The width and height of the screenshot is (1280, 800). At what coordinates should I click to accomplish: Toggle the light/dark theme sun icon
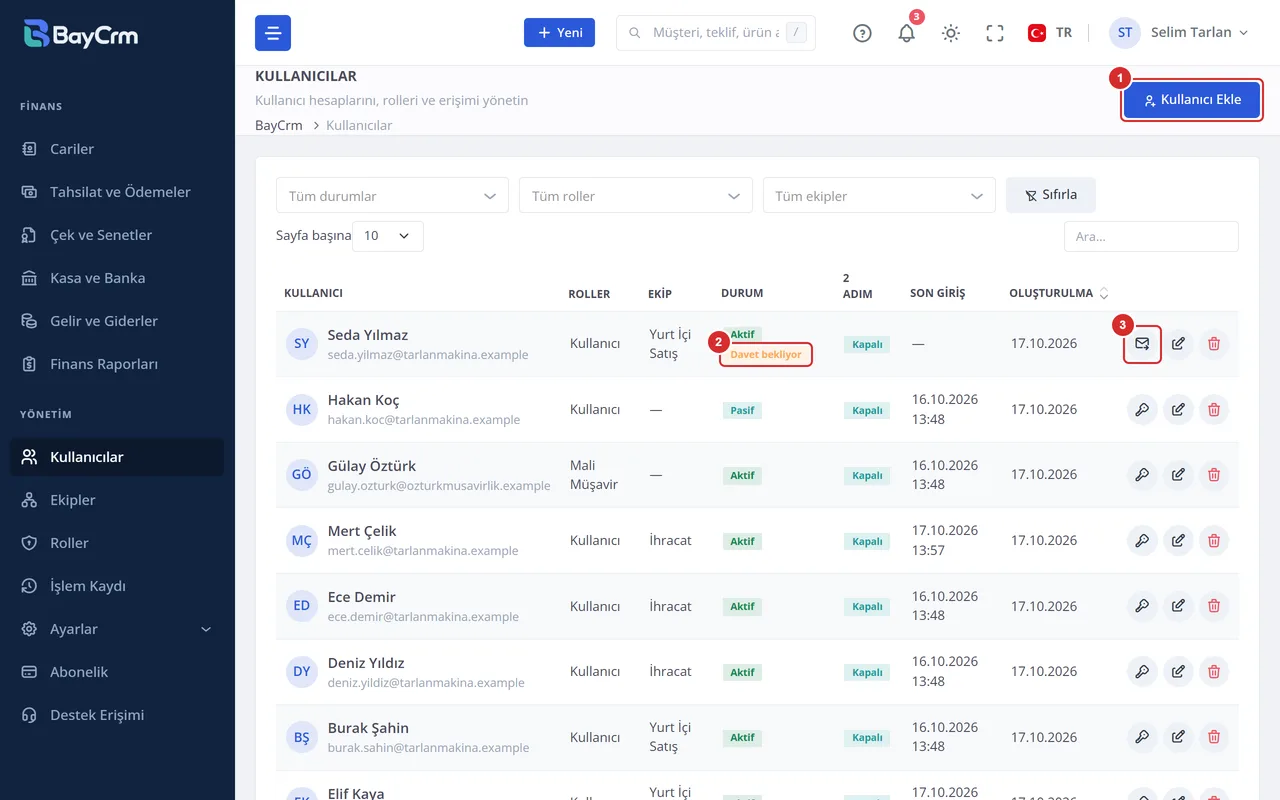point(951,33)
